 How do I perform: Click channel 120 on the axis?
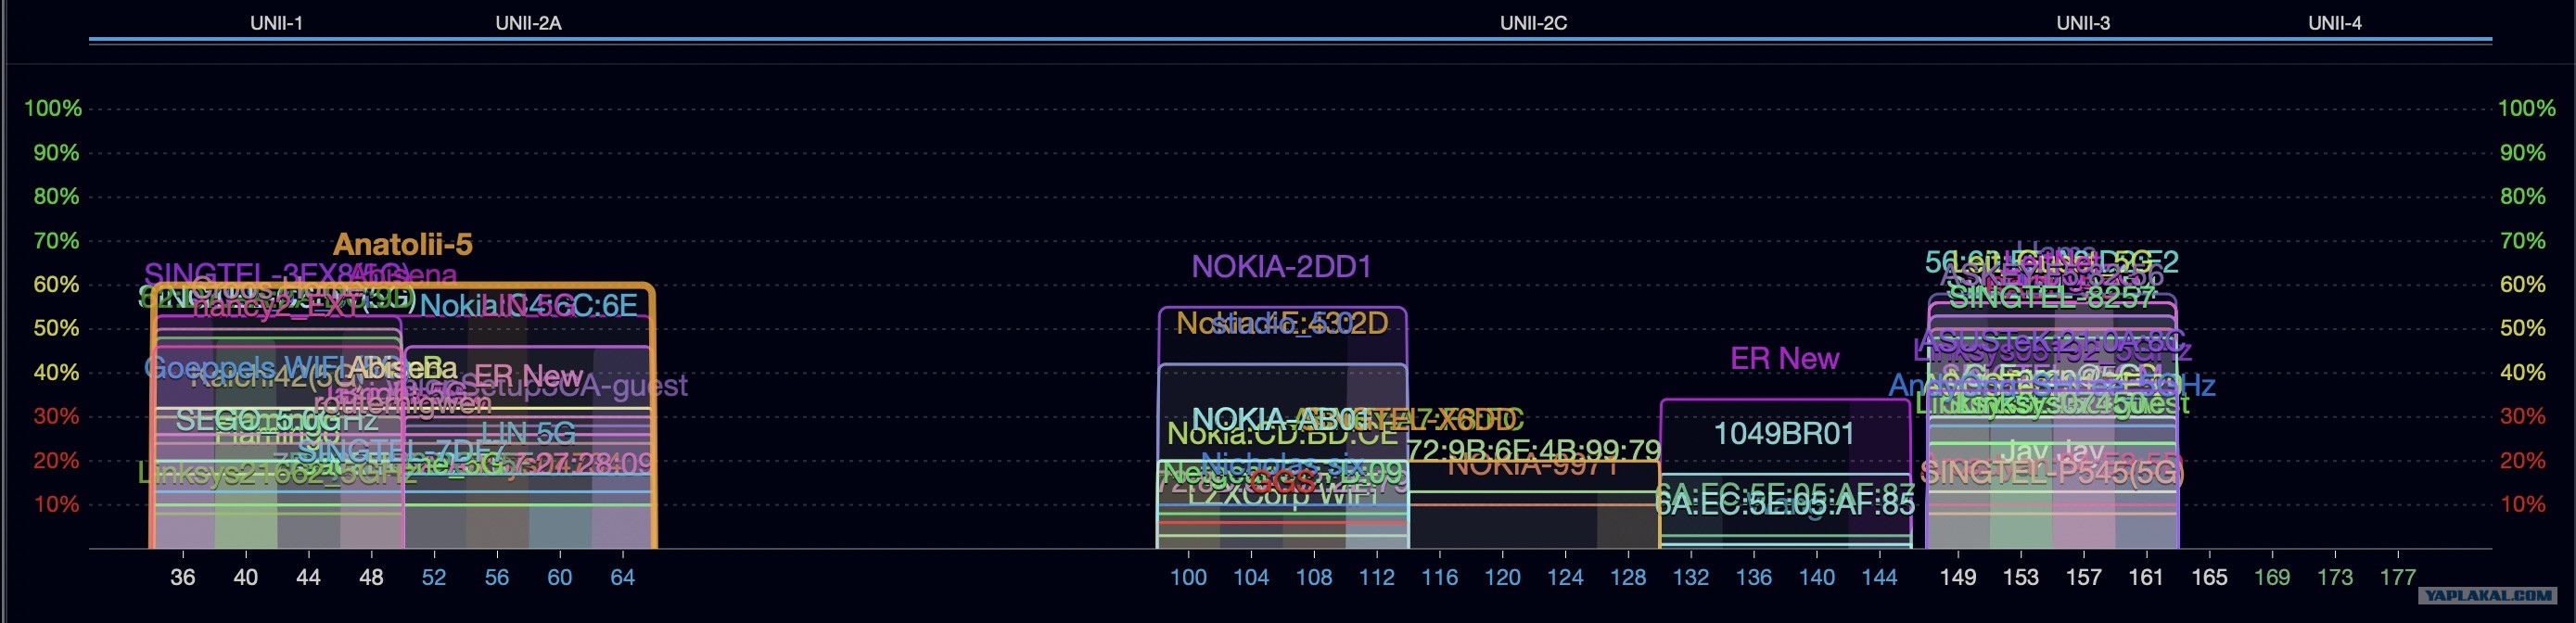(x=1502, y=577)
